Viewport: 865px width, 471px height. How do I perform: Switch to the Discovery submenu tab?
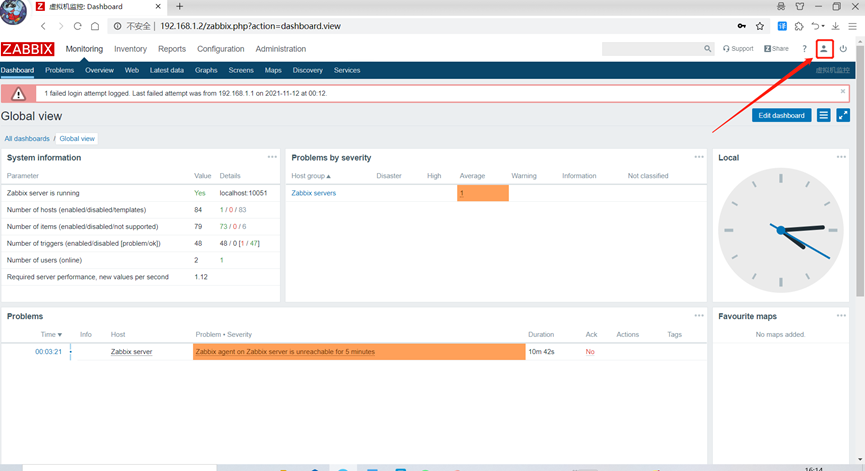coord(307,70)
